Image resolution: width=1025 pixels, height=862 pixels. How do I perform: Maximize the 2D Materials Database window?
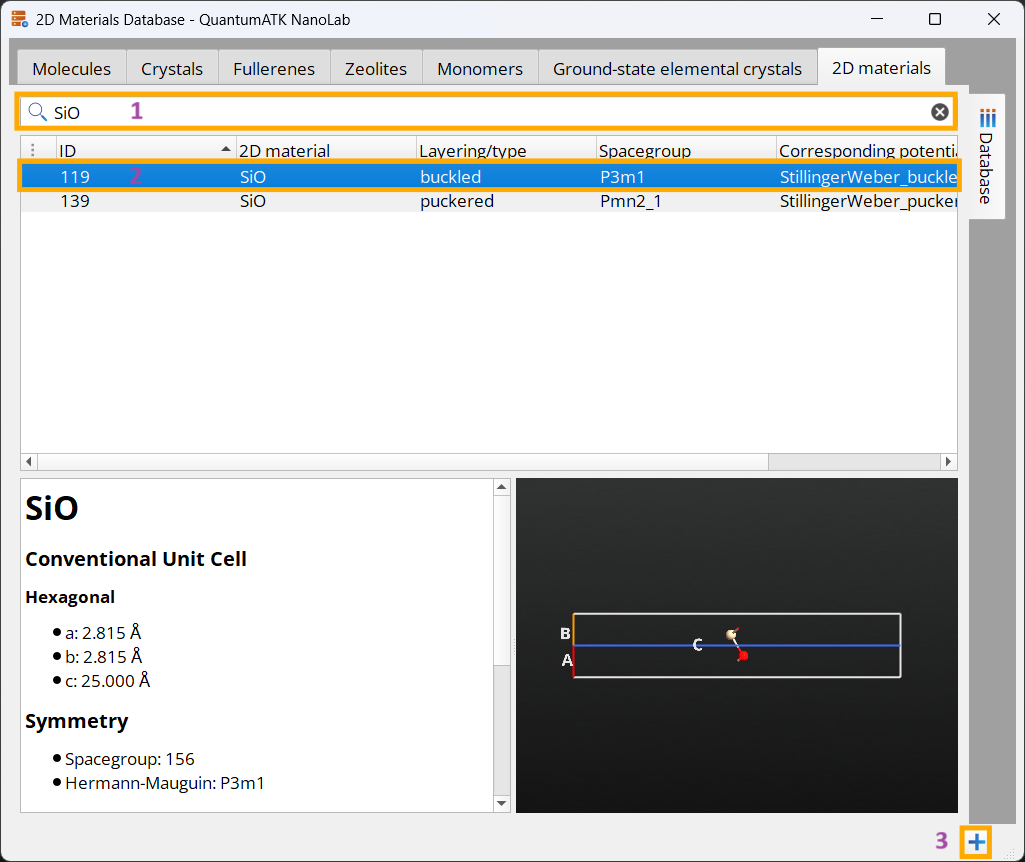point(935,19)
